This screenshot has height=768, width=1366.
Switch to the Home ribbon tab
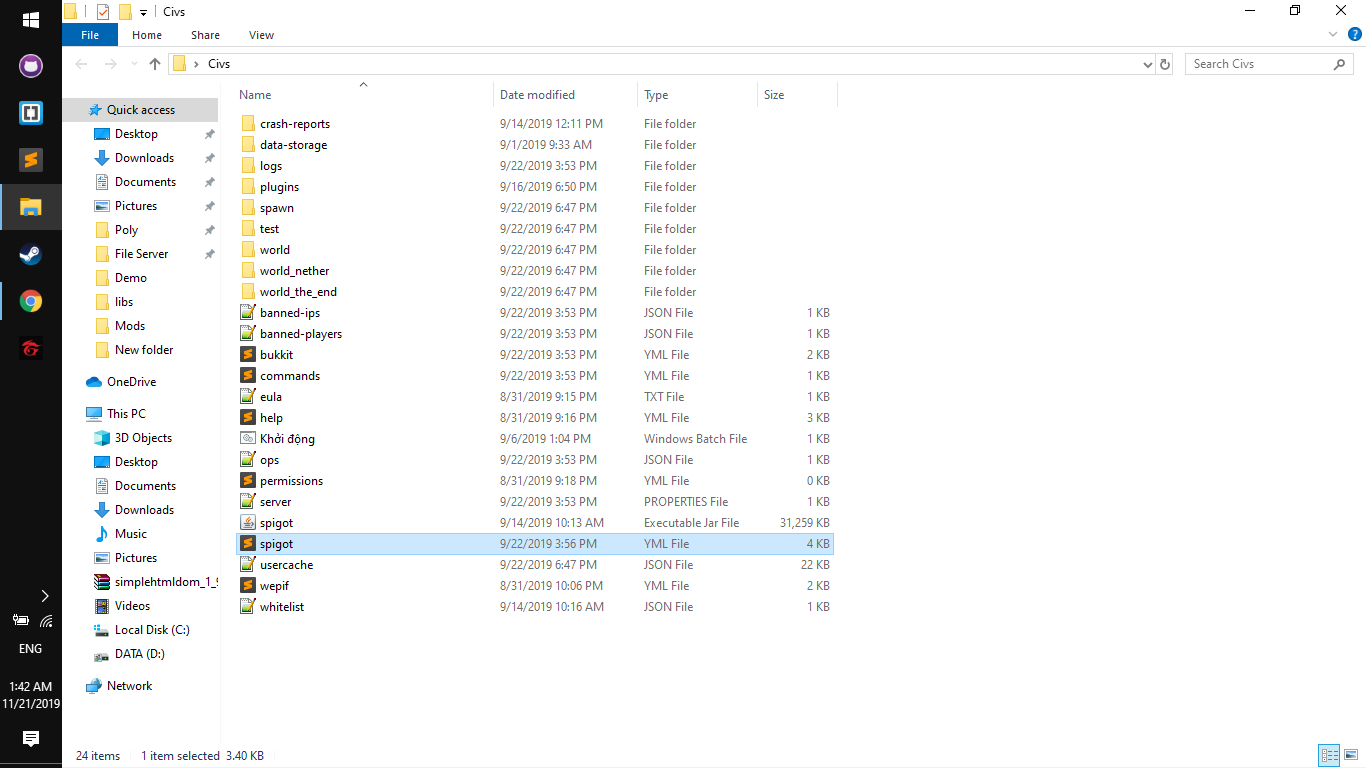click(x=147, y=35)
